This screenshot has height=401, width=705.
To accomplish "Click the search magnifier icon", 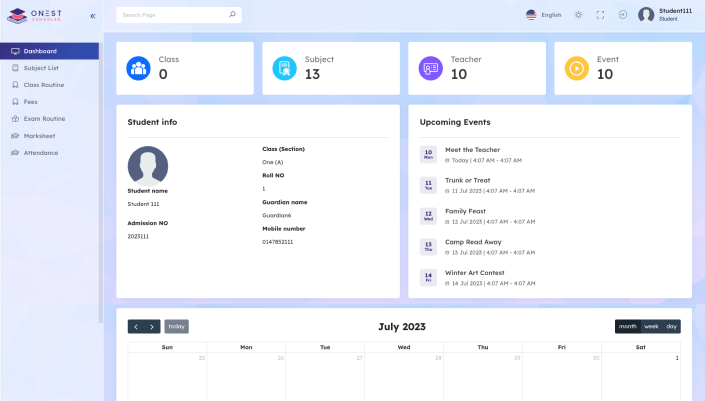I will click(232, 14).
